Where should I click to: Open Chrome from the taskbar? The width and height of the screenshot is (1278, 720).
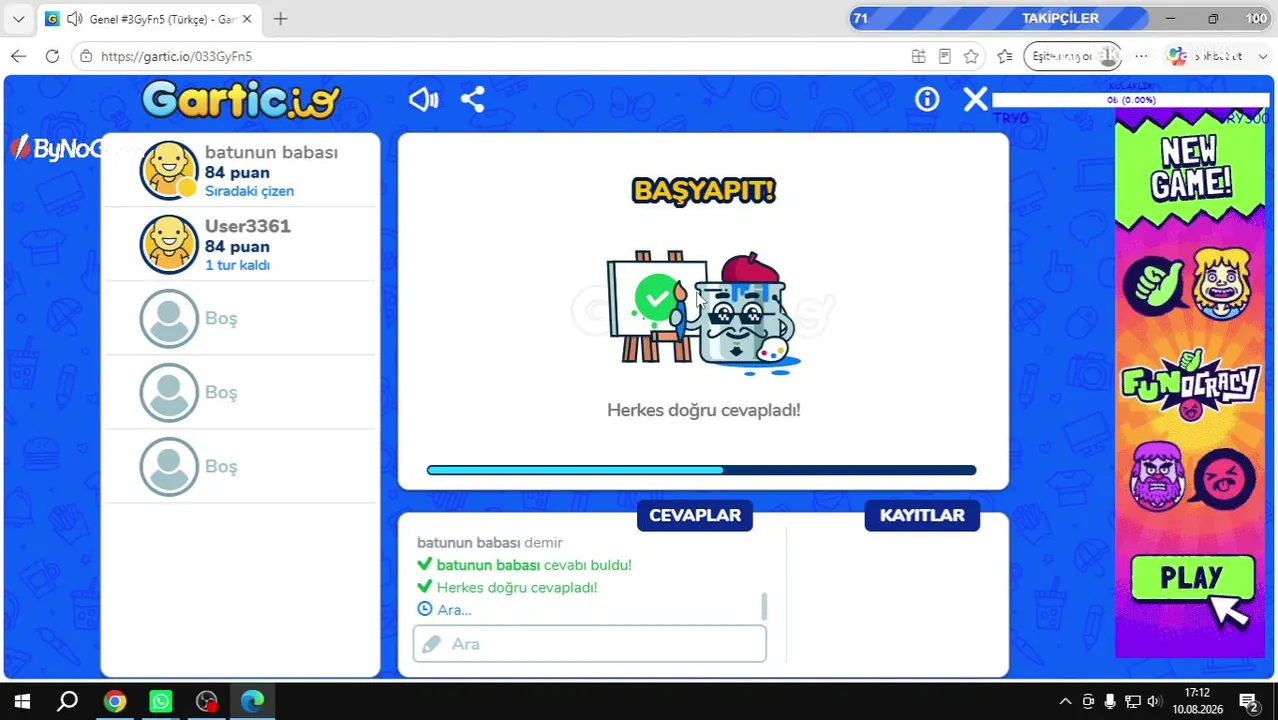[x=115, y=701]
